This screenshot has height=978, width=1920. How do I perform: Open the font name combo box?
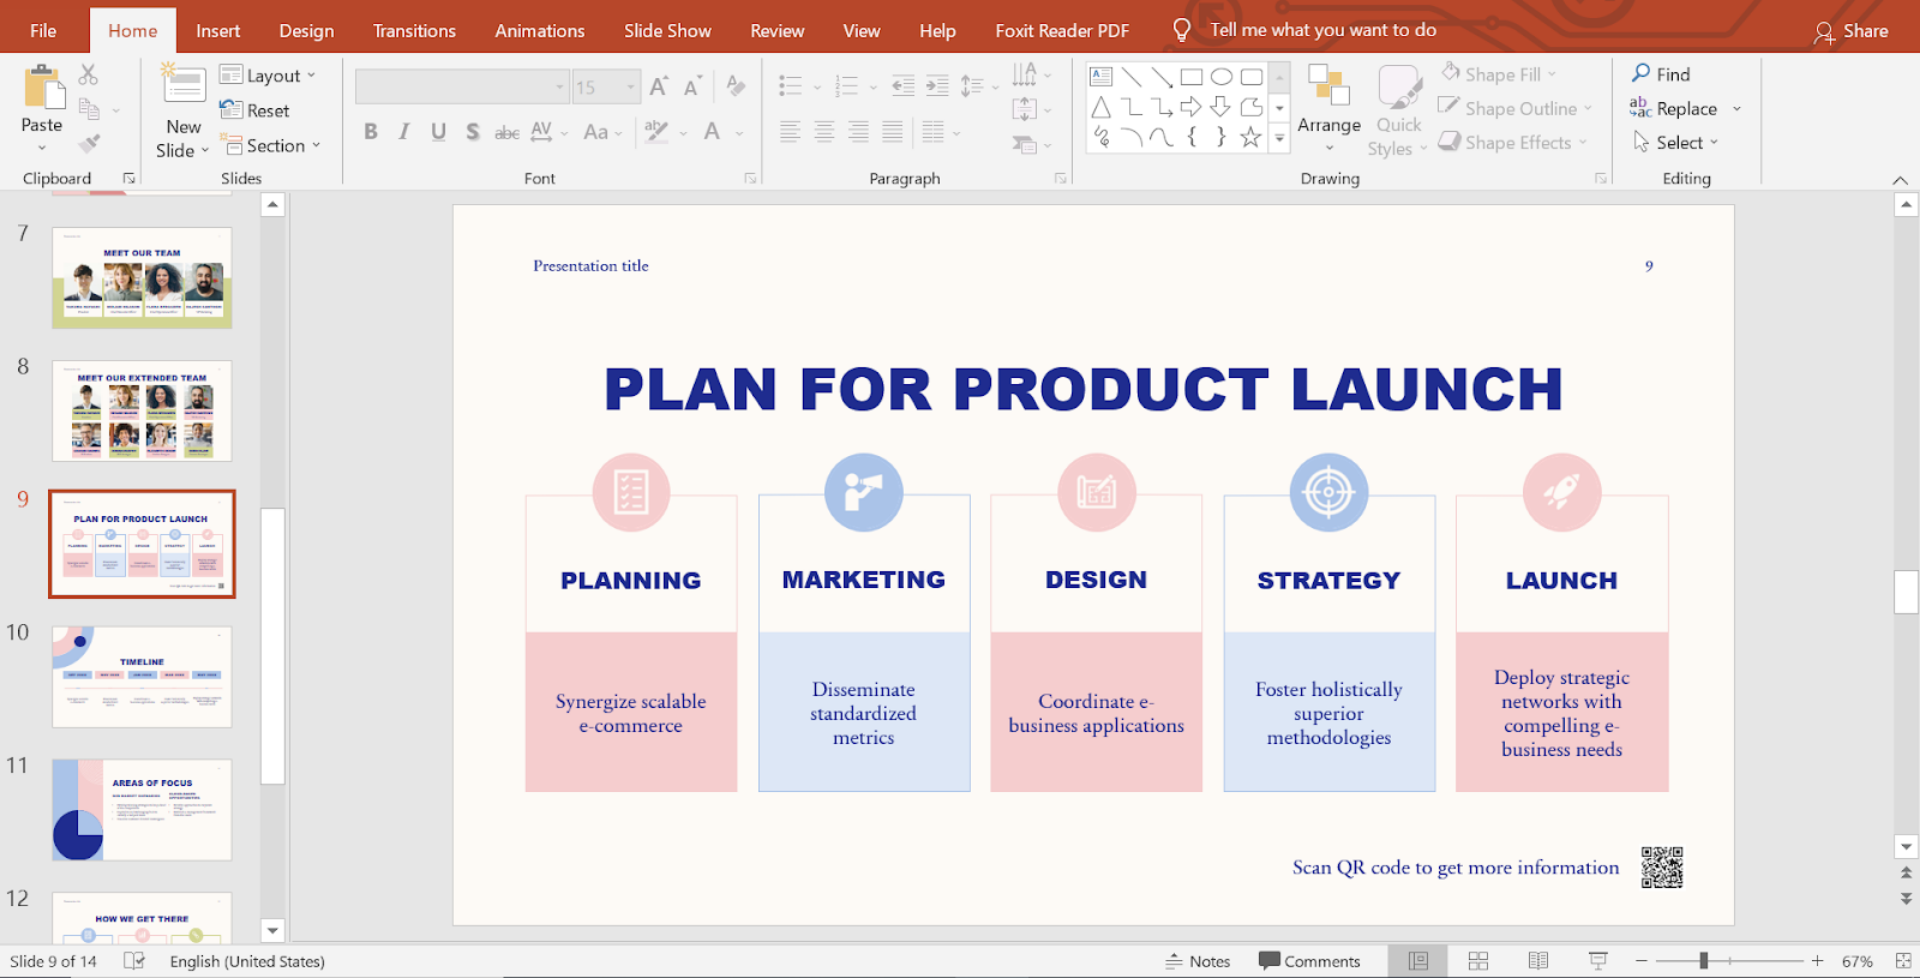pyautogui.click(x=462, y=87)
